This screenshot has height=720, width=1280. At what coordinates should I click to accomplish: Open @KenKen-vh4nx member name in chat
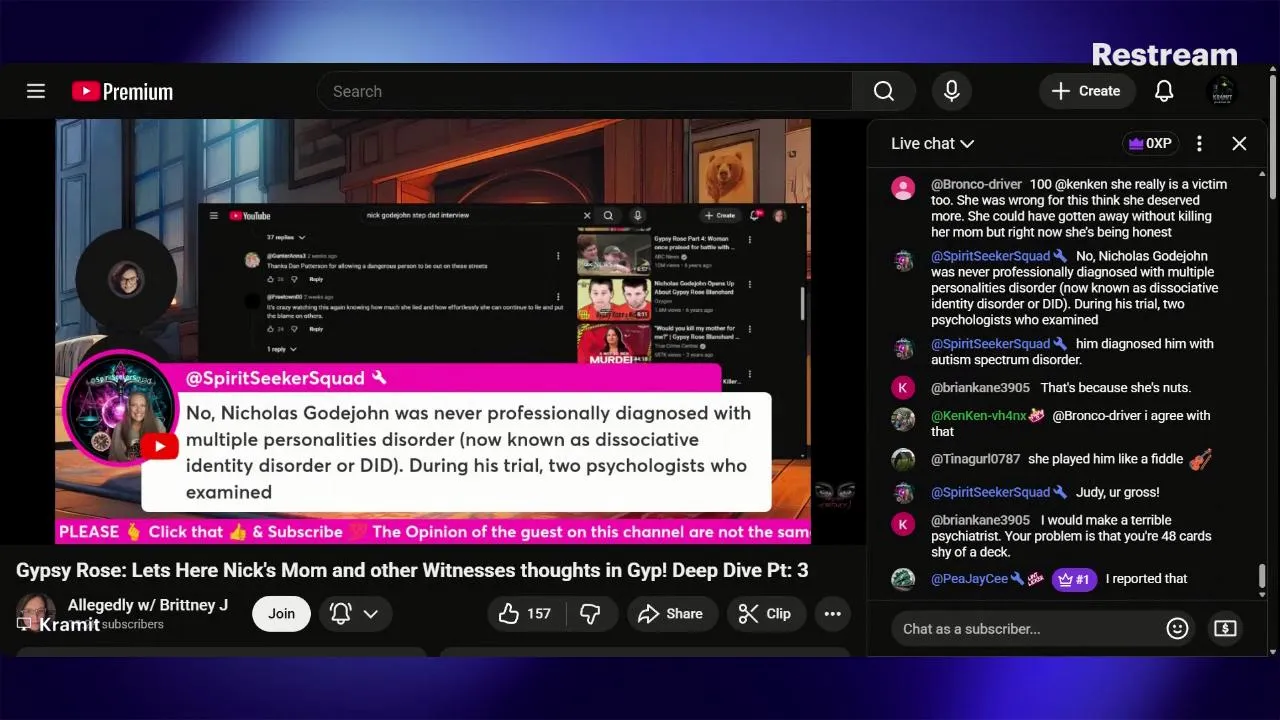979,416
